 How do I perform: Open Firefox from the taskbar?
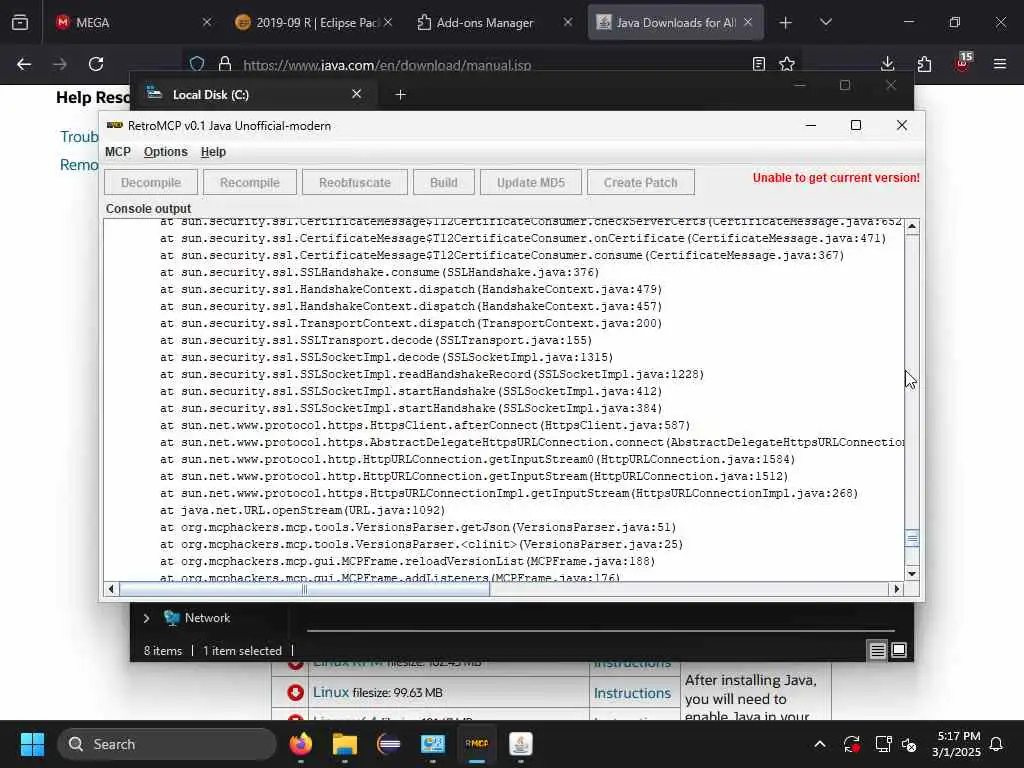[x=301, y=744]
